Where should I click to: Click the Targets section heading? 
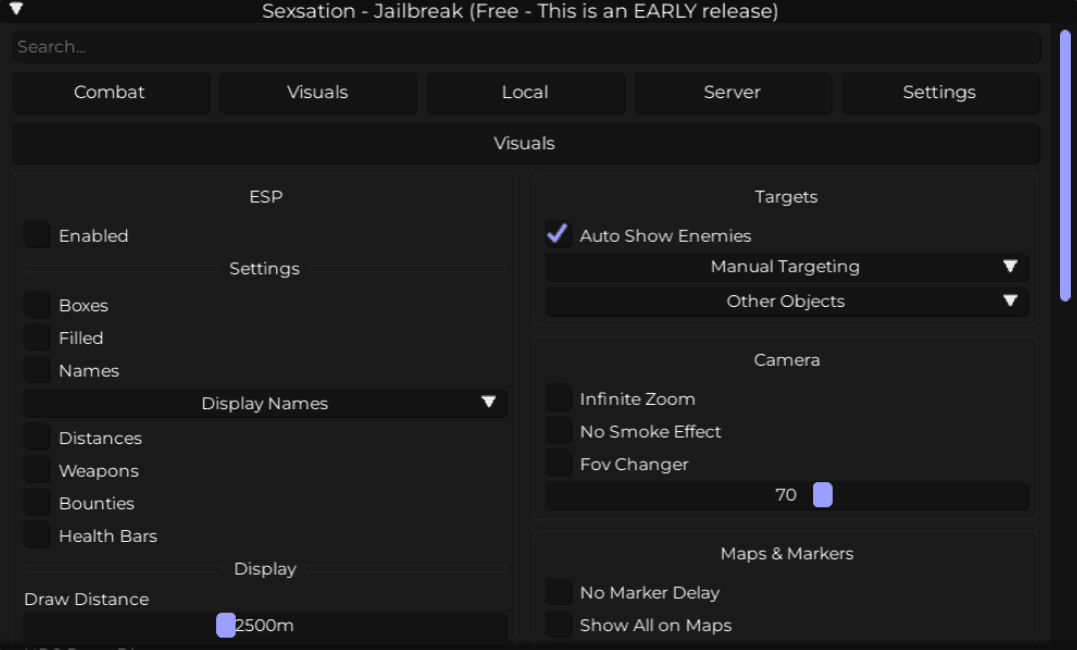click(x=786, y=197)
